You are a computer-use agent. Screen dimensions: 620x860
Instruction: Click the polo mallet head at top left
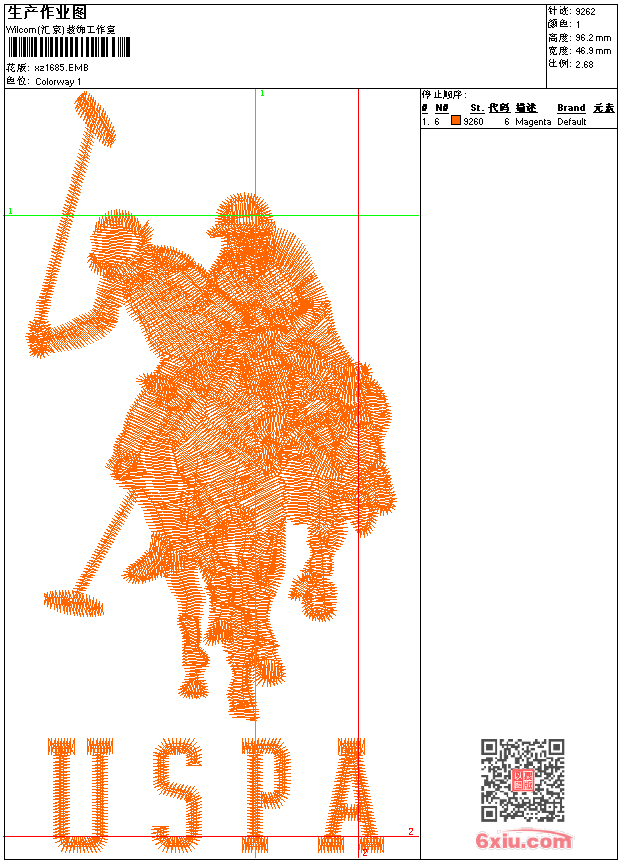(95, 119)
